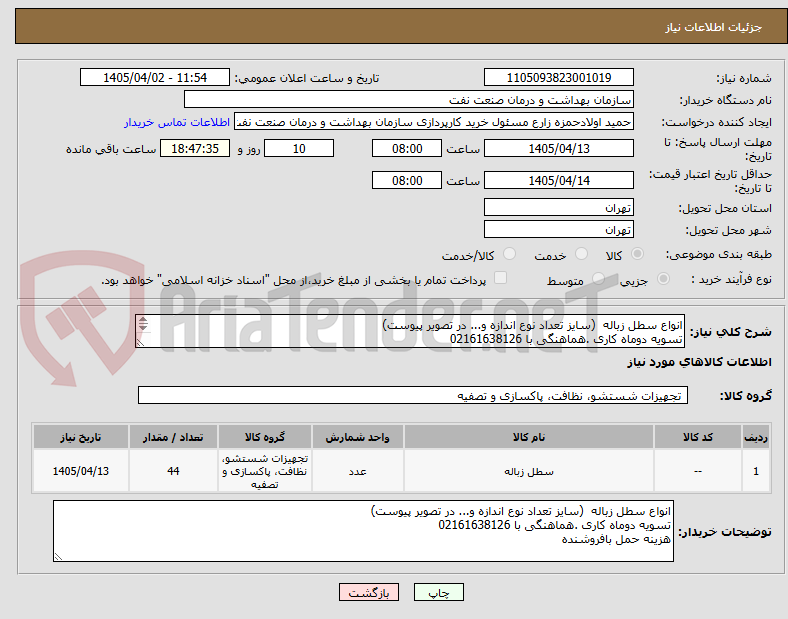Click the بازگشت (back) button
Screen dimensions: 788x619
369,593
